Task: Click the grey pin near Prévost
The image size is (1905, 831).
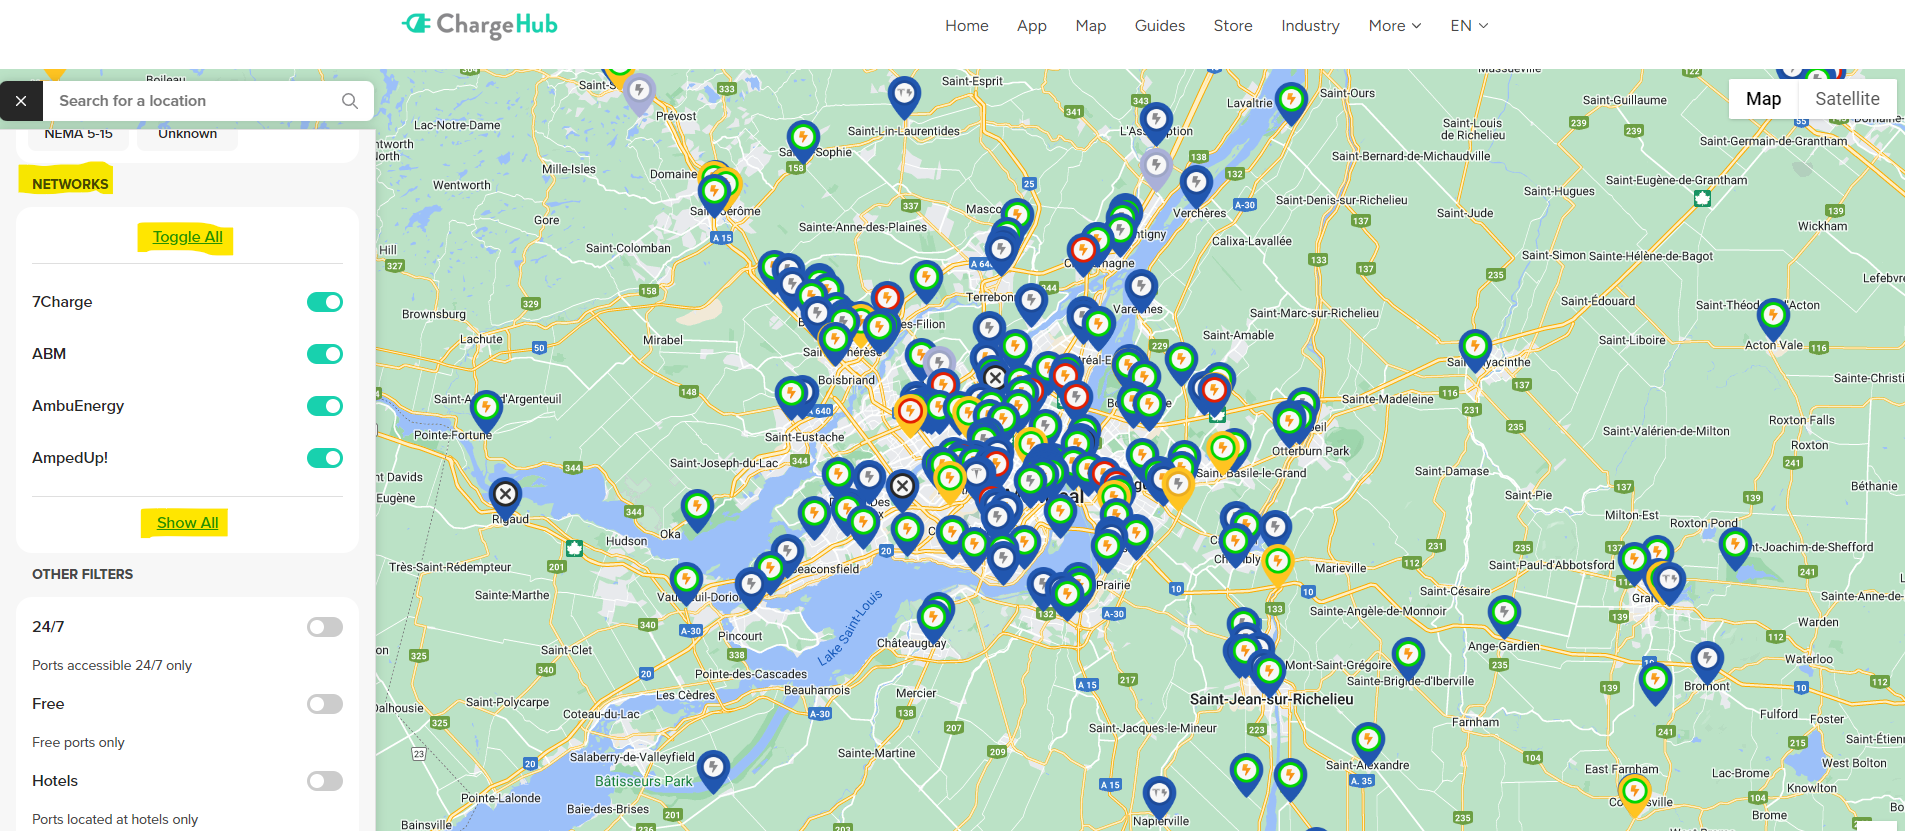Action: click(x=640, y=94)
